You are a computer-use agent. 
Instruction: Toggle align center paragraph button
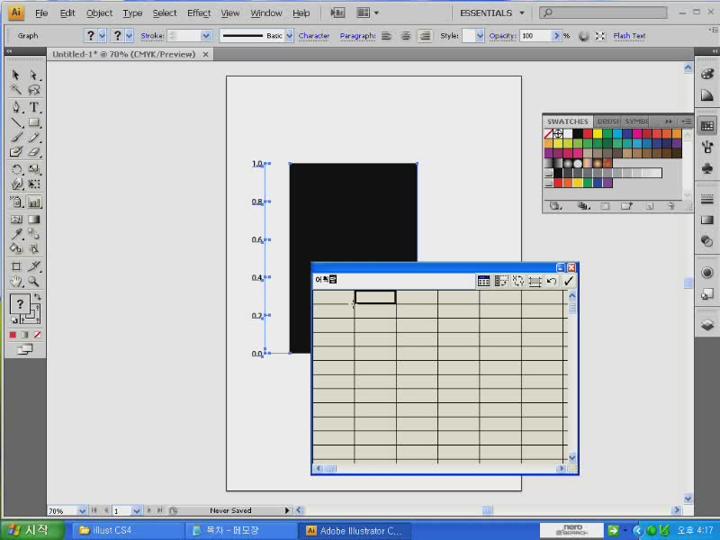tap(405, 36)
